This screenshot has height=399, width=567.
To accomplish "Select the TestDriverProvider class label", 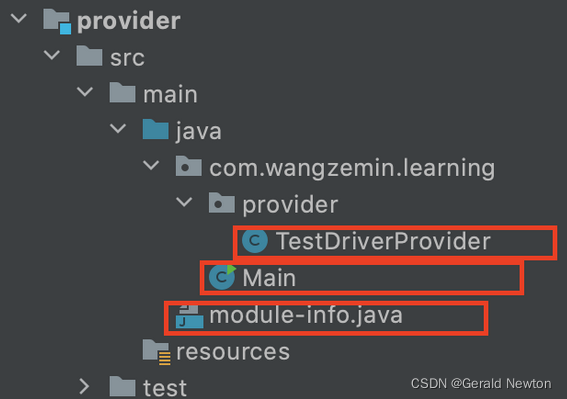I will click(383, 241).
